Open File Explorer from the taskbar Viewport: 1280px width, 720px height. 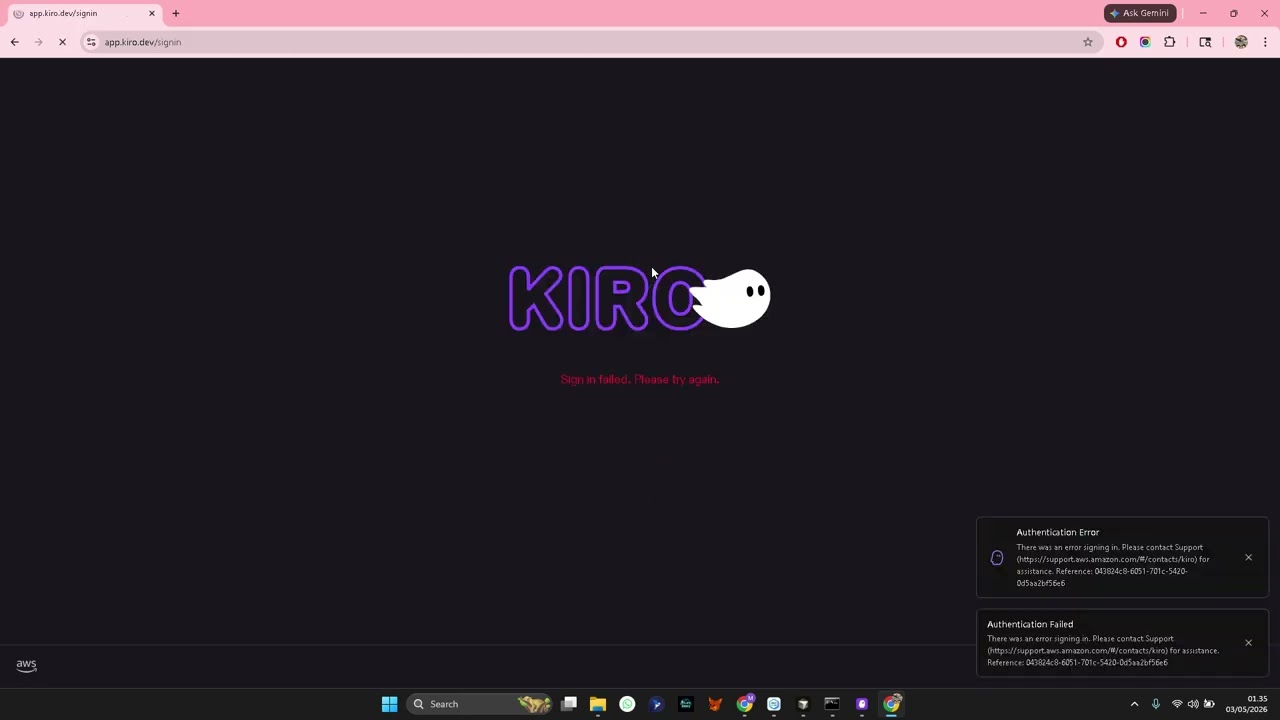pyautogui.click(x=598, y=704)
